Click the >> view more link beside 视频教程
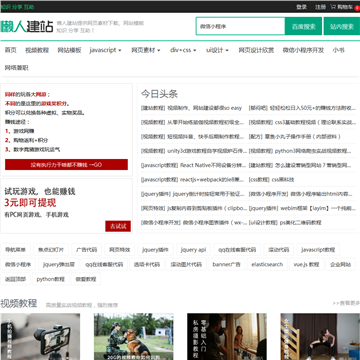This screenshot has height=360, width=360. [x=346, y=303]
